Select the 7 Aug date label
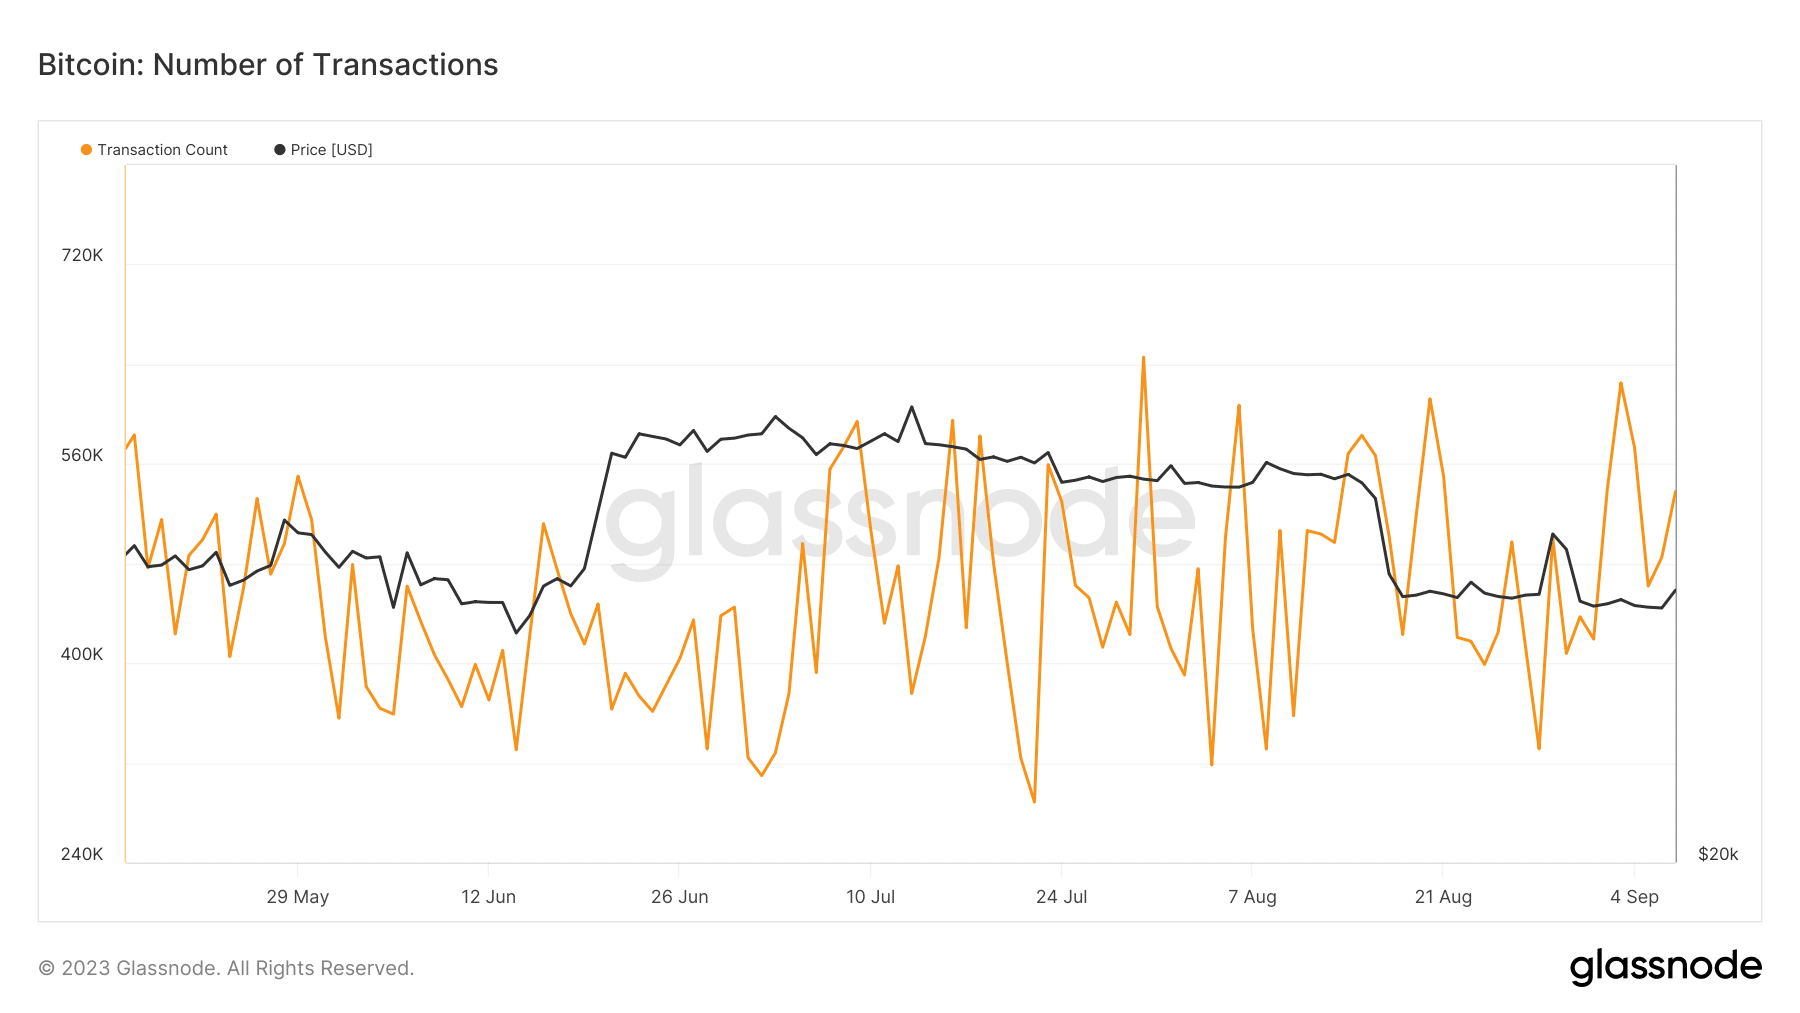Image resolution: width=1800 pixels, height=1013 pixels. 1252,897
